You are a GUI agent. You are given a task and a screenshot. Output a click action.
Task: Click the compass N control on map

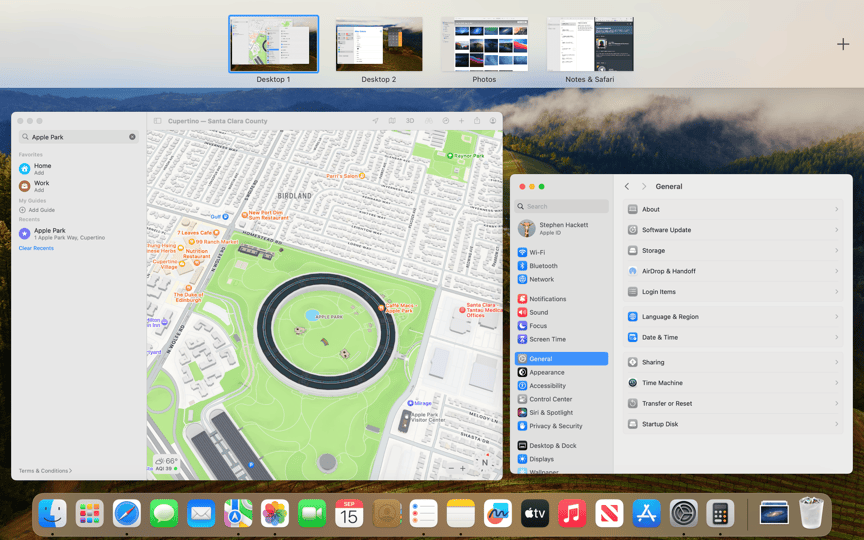(485, 462)
